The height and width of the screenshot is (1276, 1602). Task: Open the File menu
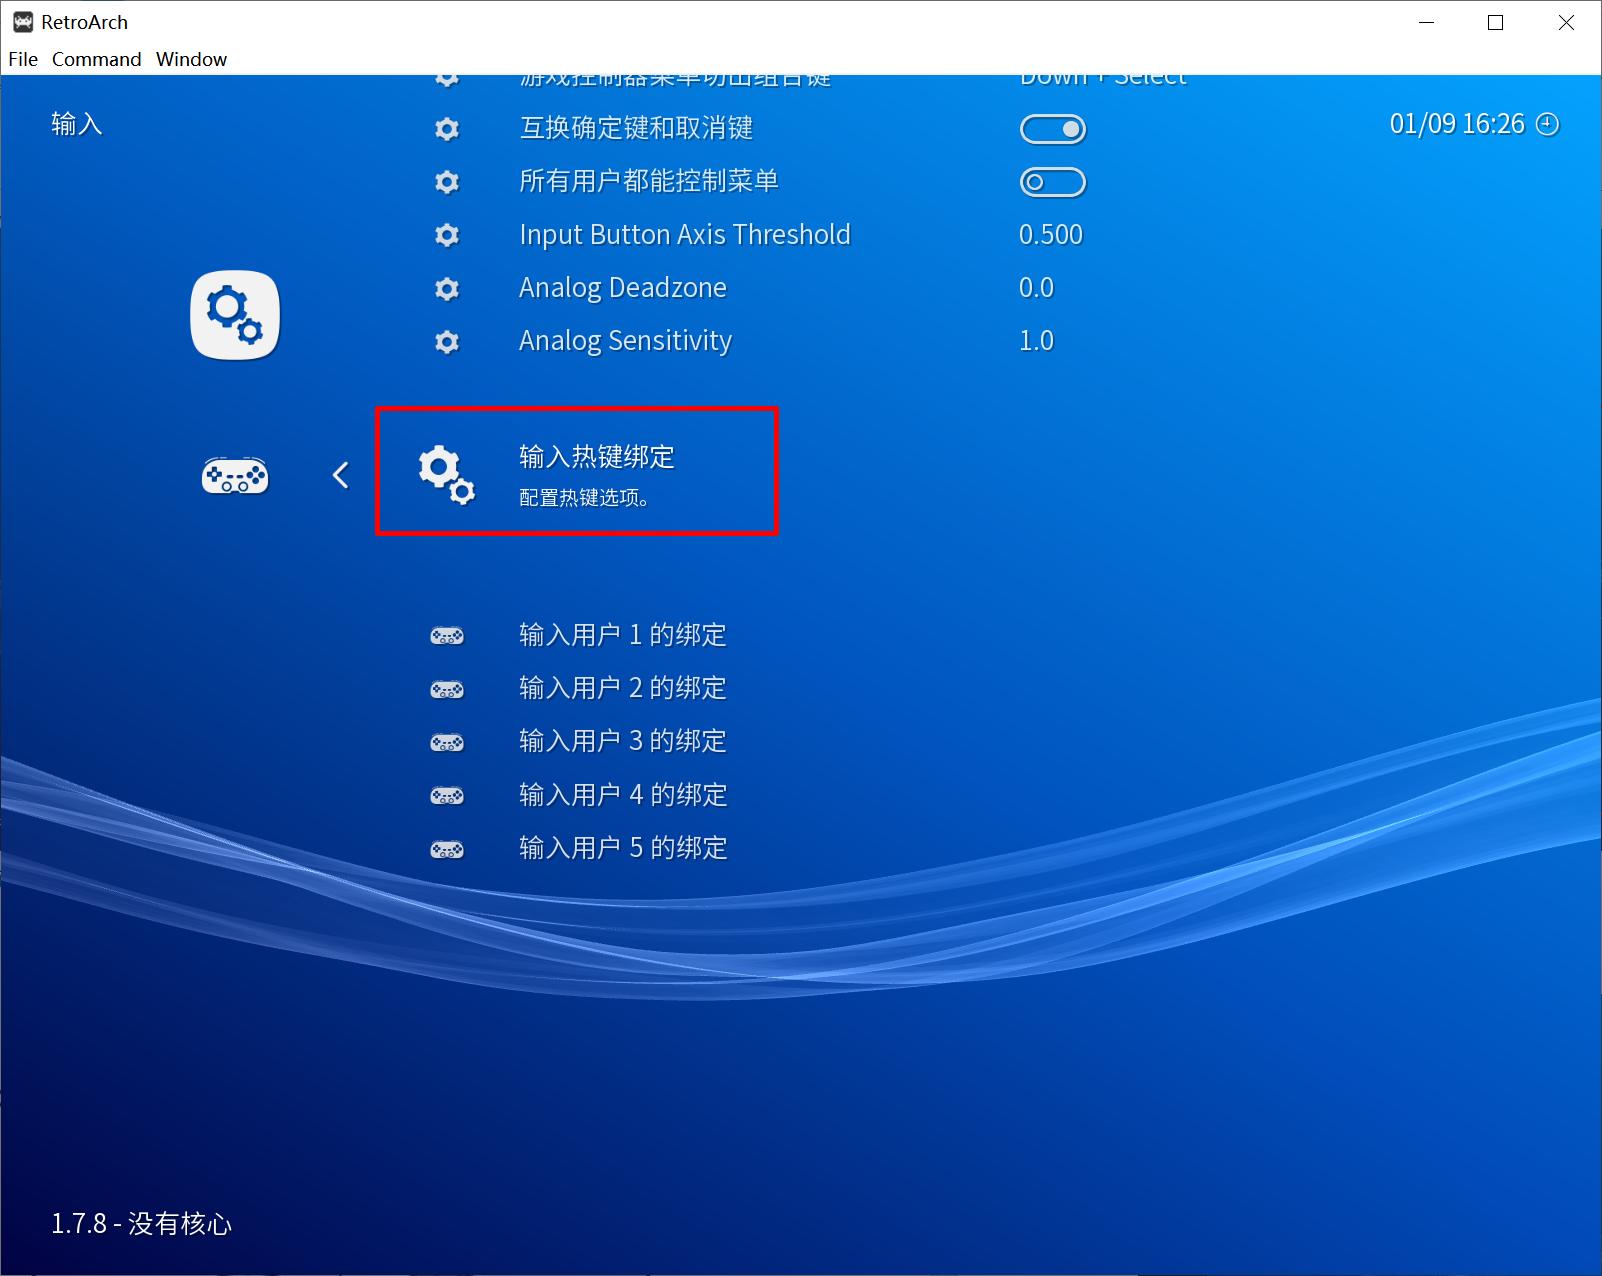[x=23, y=59]
